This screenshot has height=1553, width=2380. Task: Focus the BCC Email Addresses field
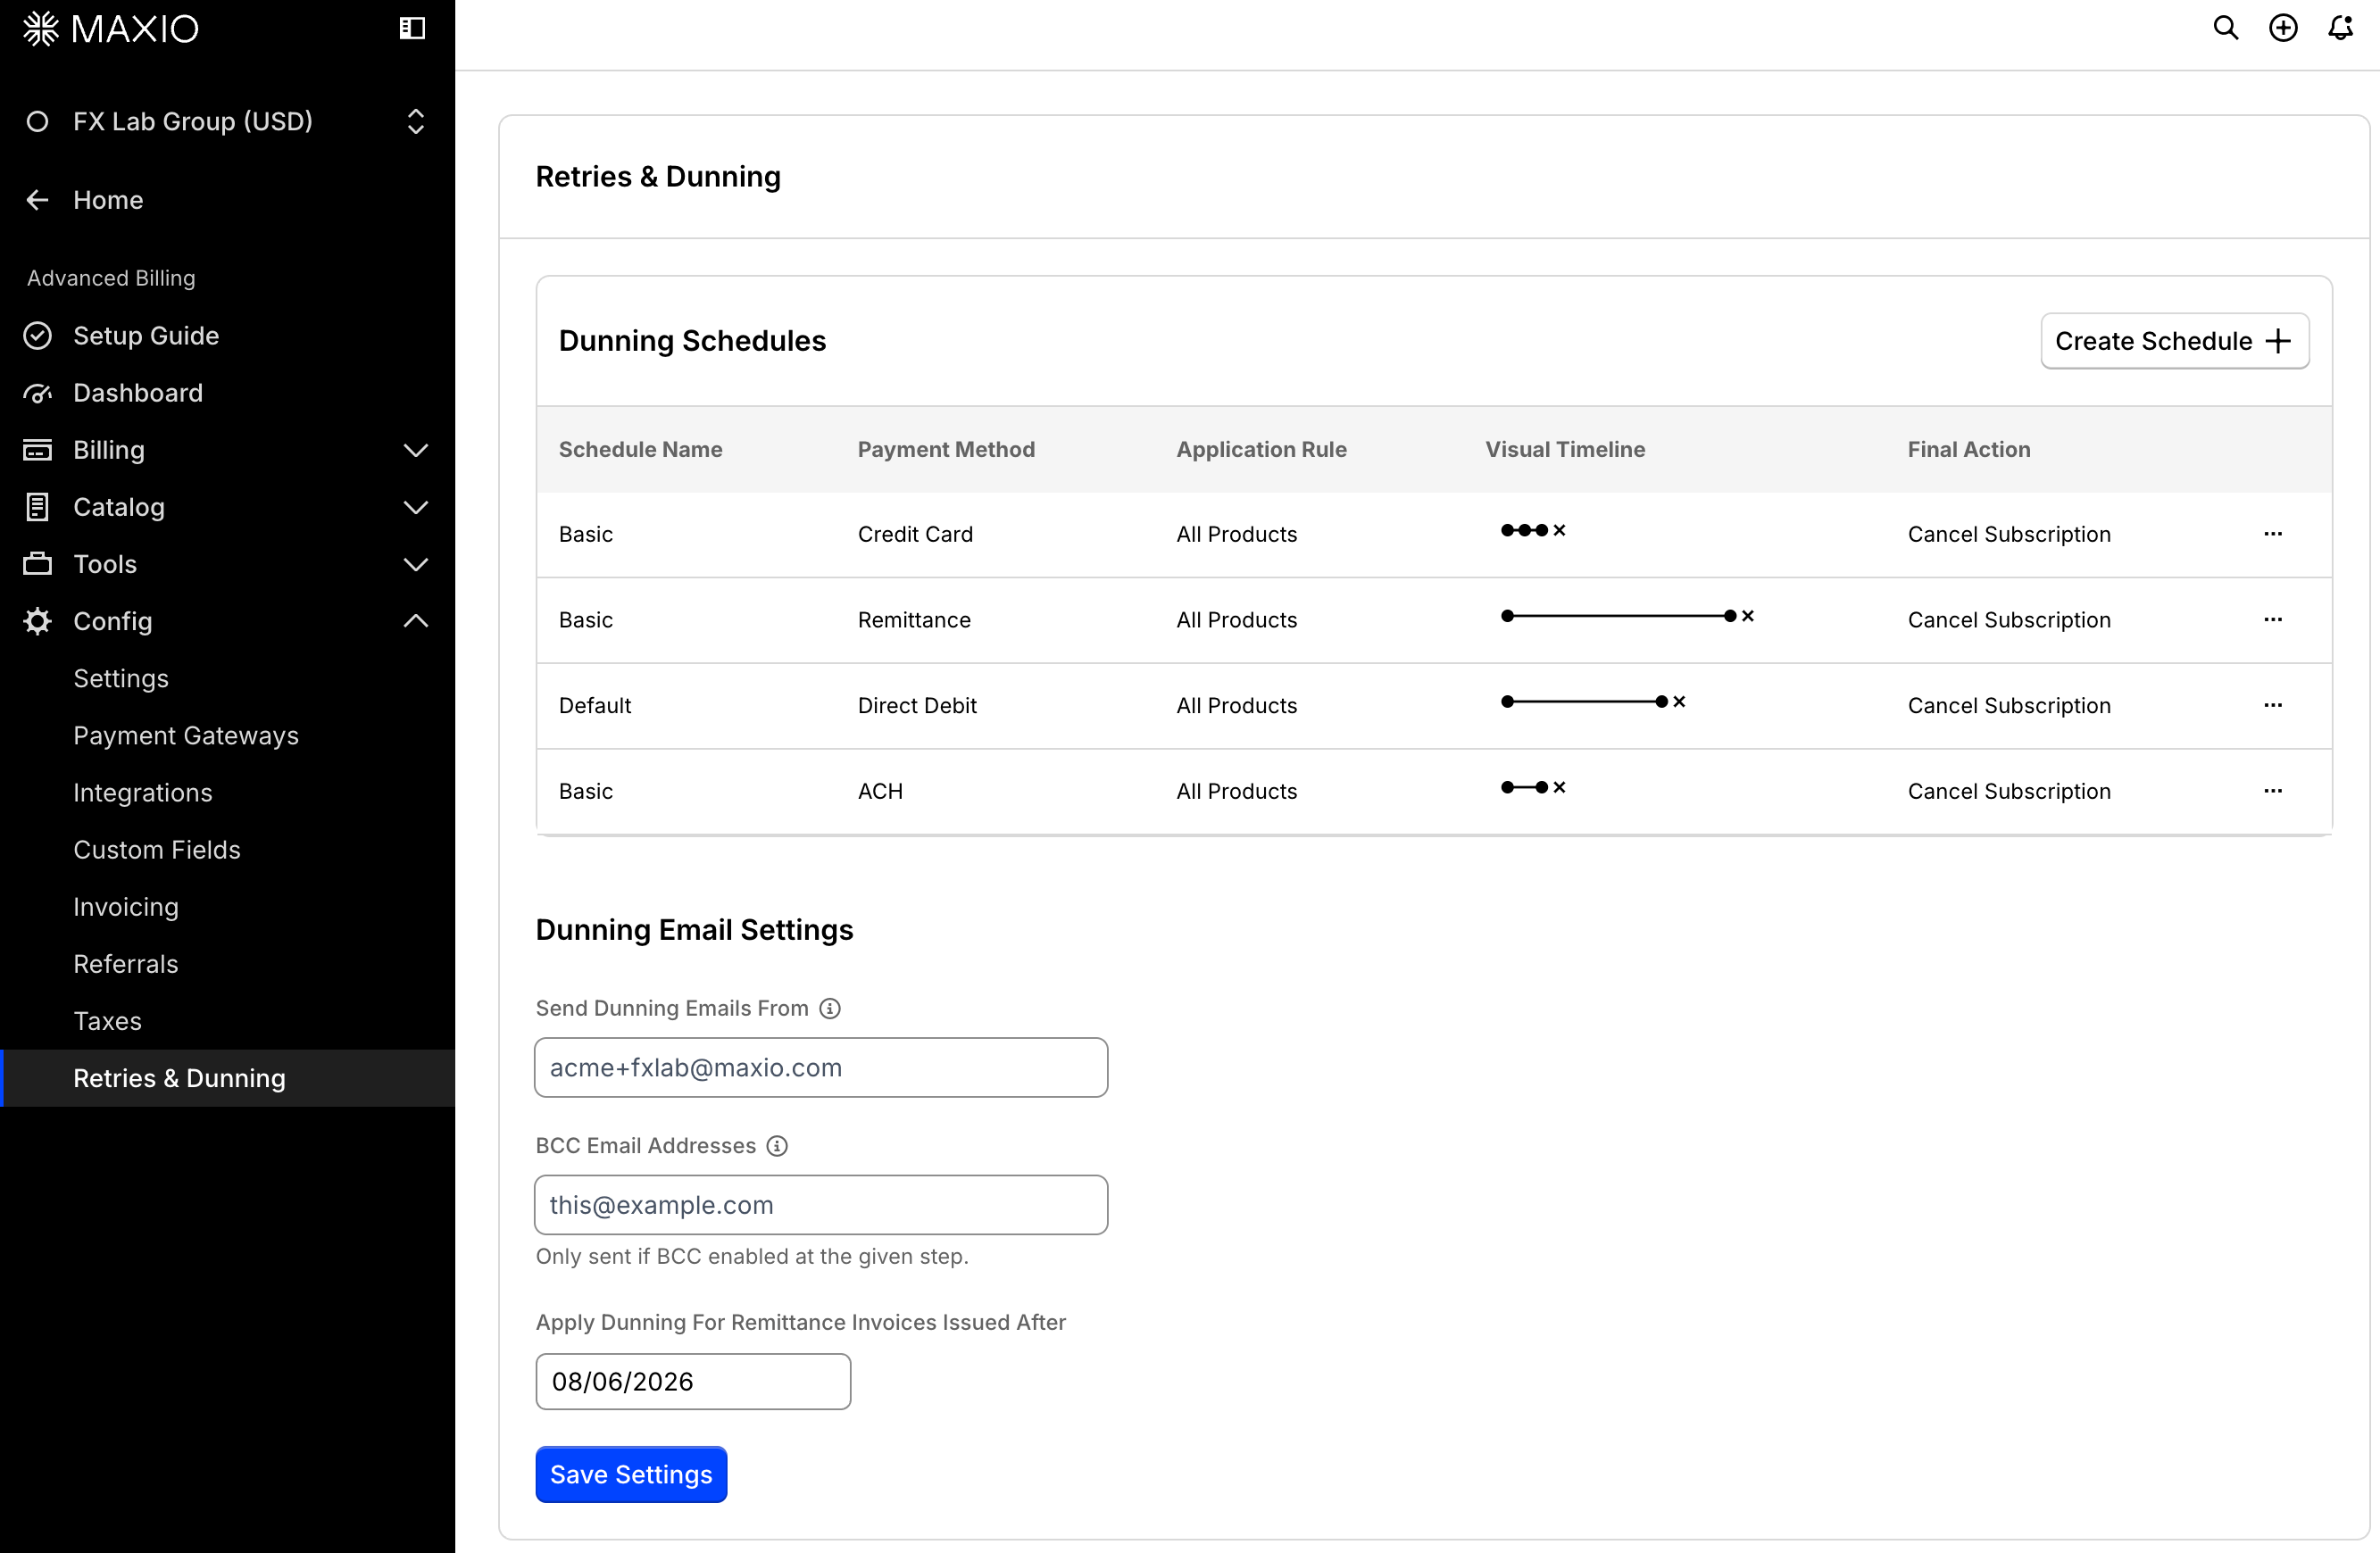point(820,1204)
